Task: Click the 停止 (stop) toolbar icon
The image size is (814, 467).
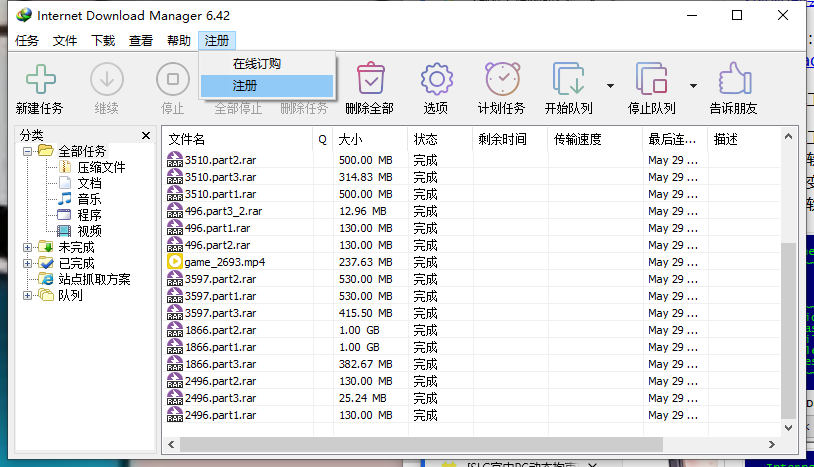Action: (173, 79)
